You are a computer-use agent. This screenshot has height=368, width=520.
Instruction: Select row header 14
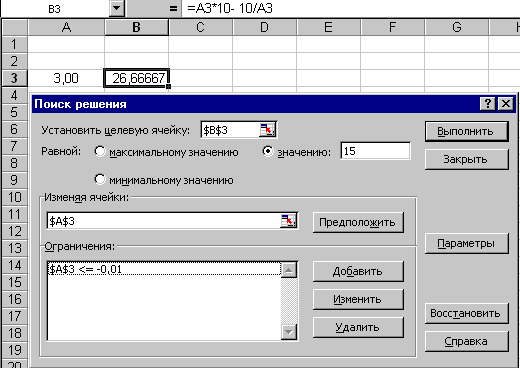coord(14,265)
